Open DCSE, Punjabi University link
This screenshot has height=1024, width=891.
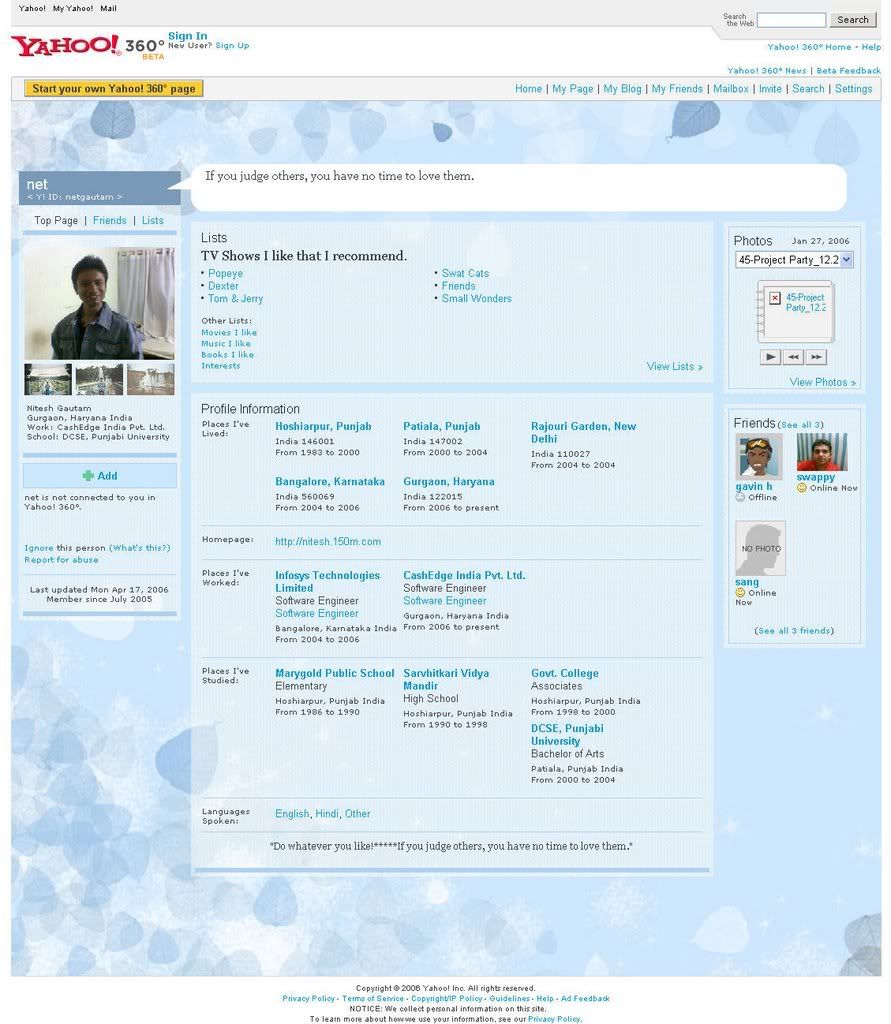567,735
